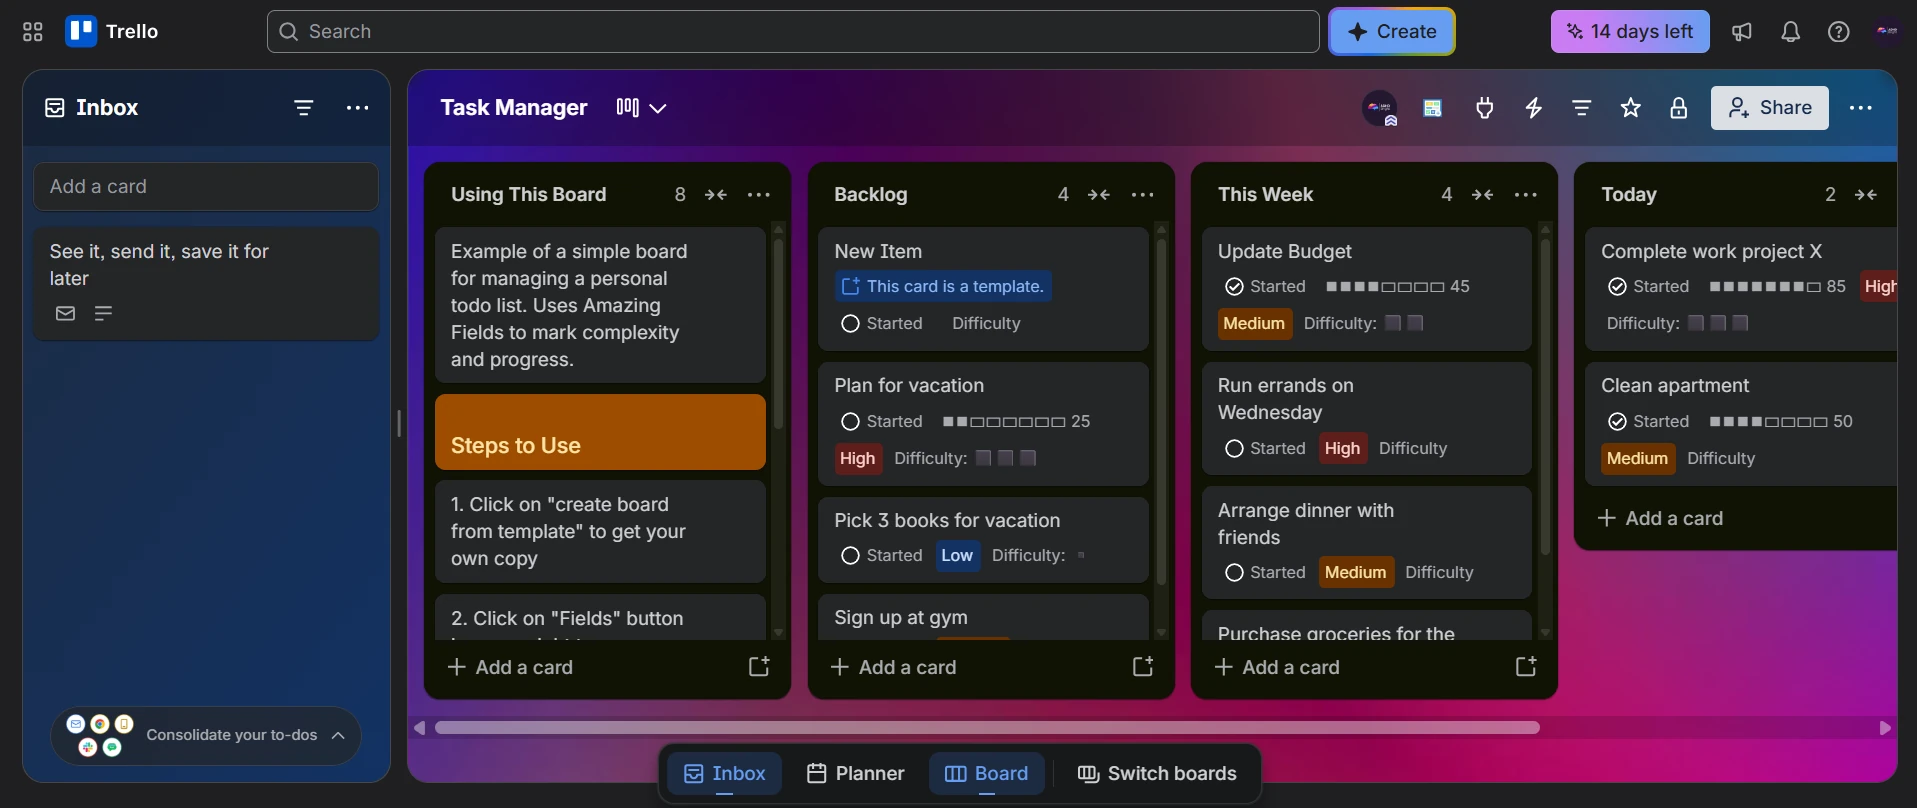
Task: Toggle Started on New Item card
Action: 850,324
